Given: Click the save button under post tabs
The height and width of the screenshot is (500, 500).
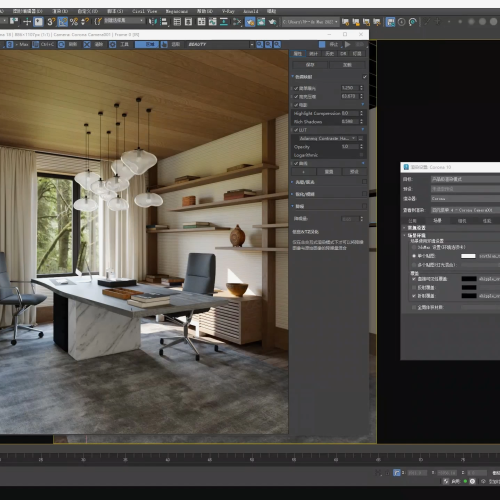Looking at the screenshot, I should tap(310, 65).
